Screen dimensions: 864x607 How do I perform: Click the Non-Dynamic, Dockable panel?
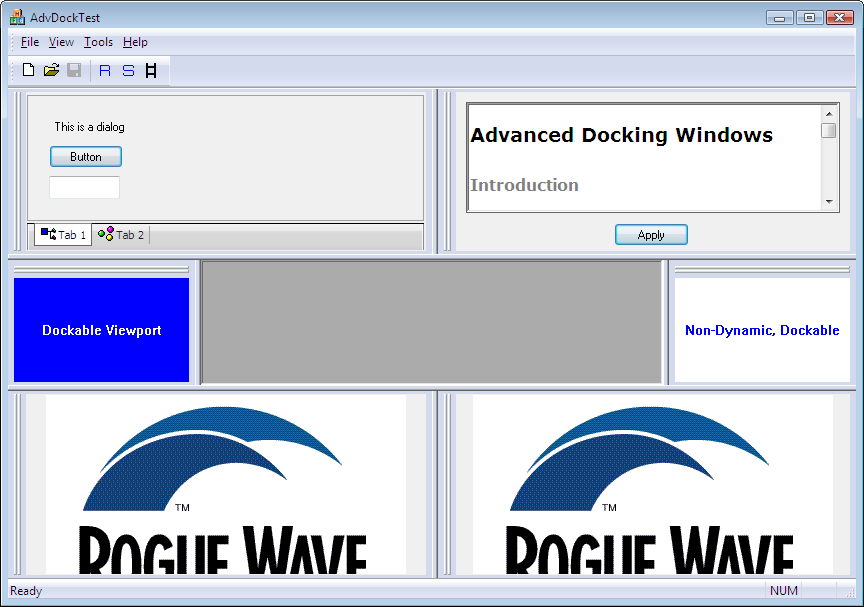tap(762, 330)
